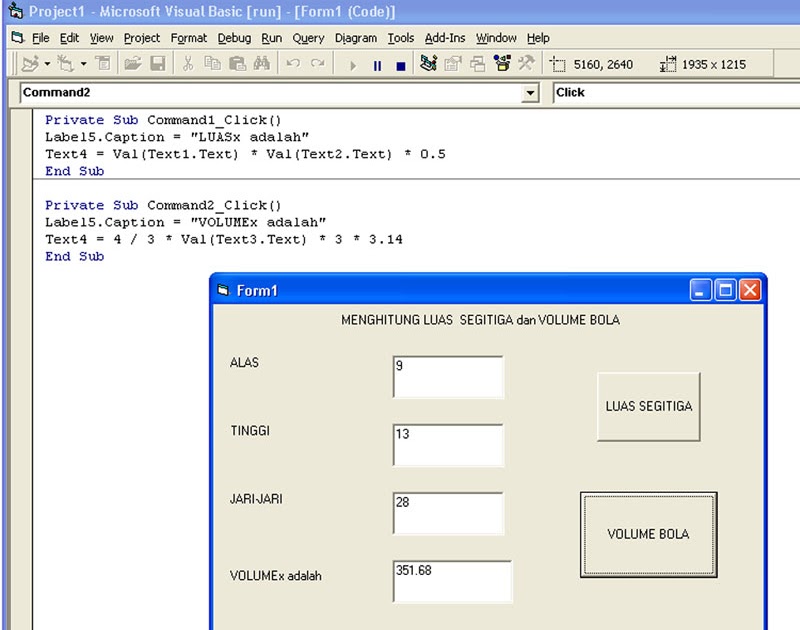Click the Find binoculars icon
The width and height of the screenshot is (800, 630).
click(x=262, y=64)
